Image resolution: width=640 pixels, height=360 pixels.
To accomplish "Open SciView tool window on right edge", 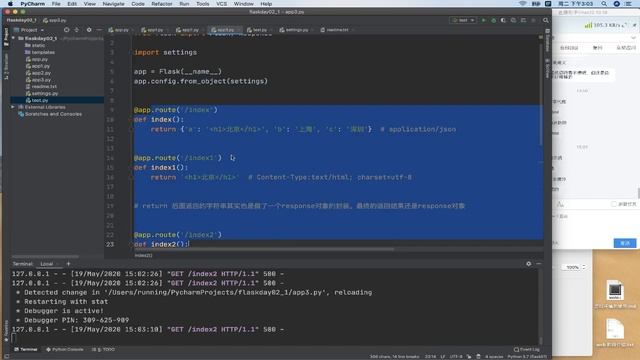I will [547, 68].
